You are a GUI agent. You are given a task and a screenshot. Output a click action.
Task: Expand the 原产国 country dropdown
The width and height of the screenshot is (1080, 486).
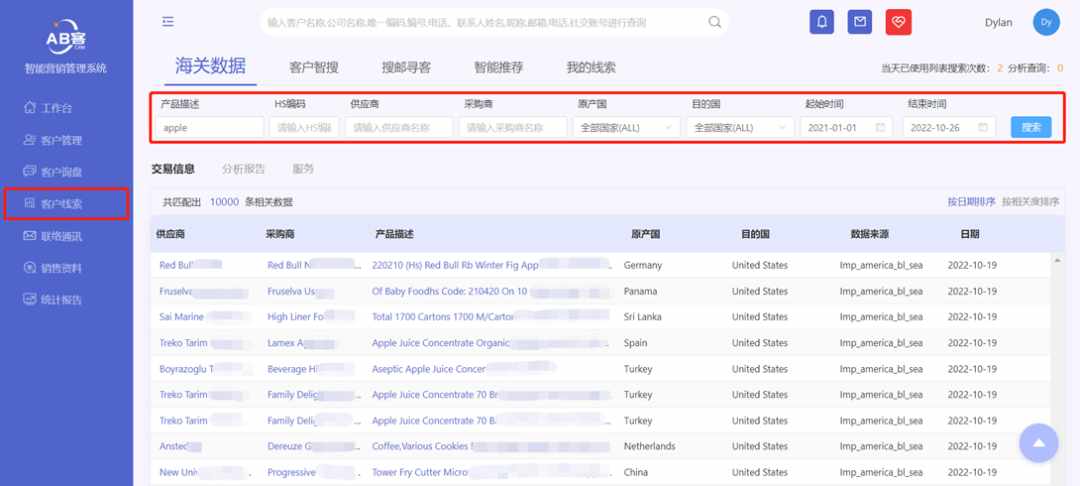pyautogui.click(x=626, y=127)
